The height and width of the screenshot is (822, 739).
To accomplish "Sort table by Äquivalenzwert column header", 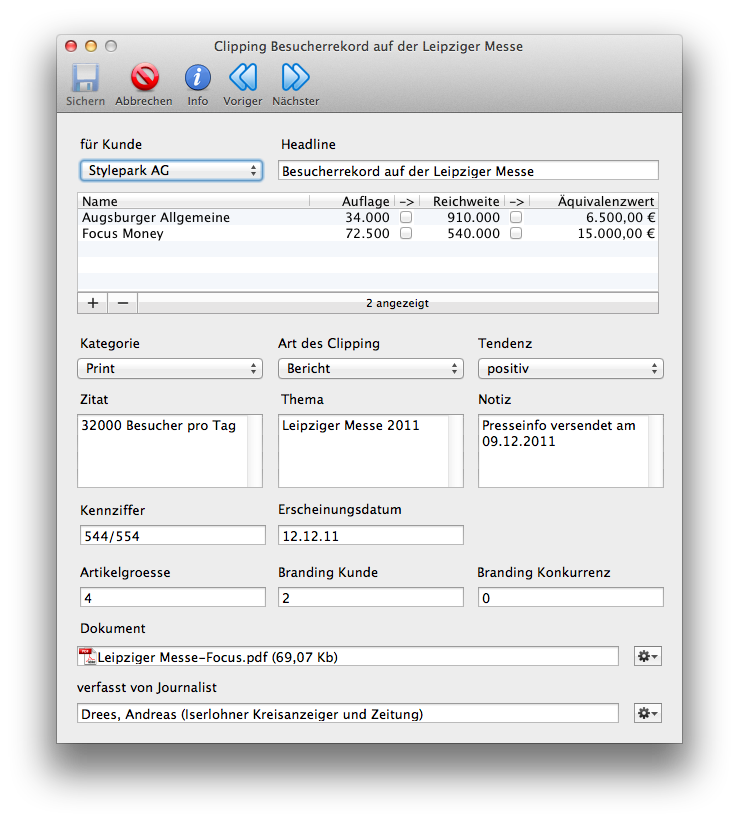I will 594,201.
